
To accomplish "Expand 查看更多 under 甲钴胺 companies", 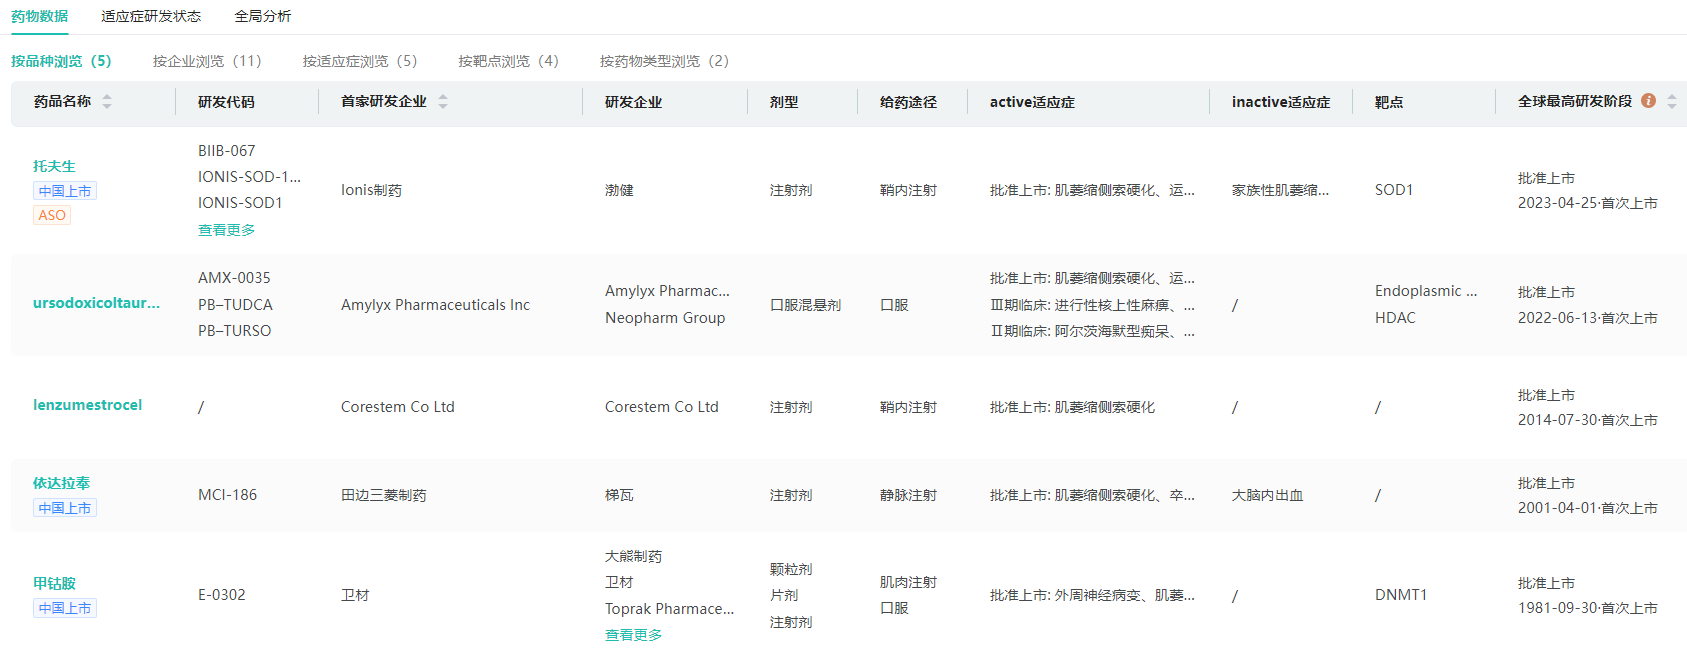I will coord(633,635).
